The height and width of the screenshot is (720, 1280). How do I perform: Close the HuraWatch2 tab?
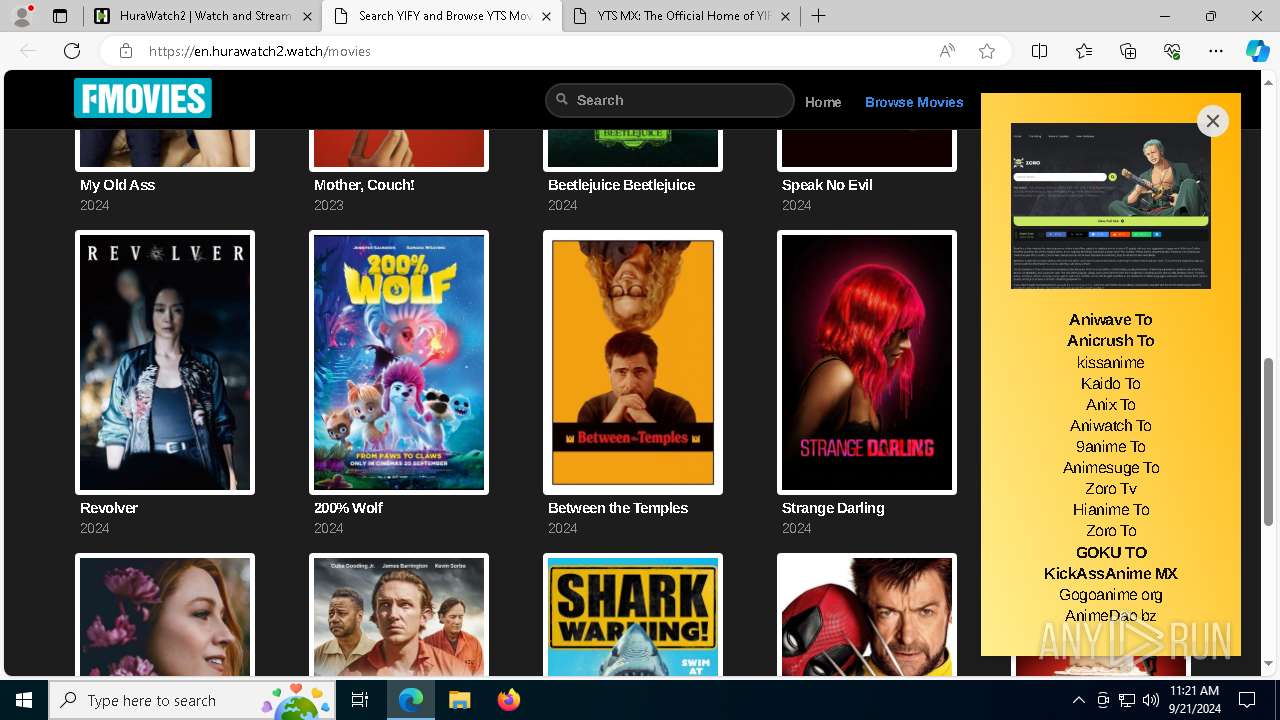click(x=307, y=16)
